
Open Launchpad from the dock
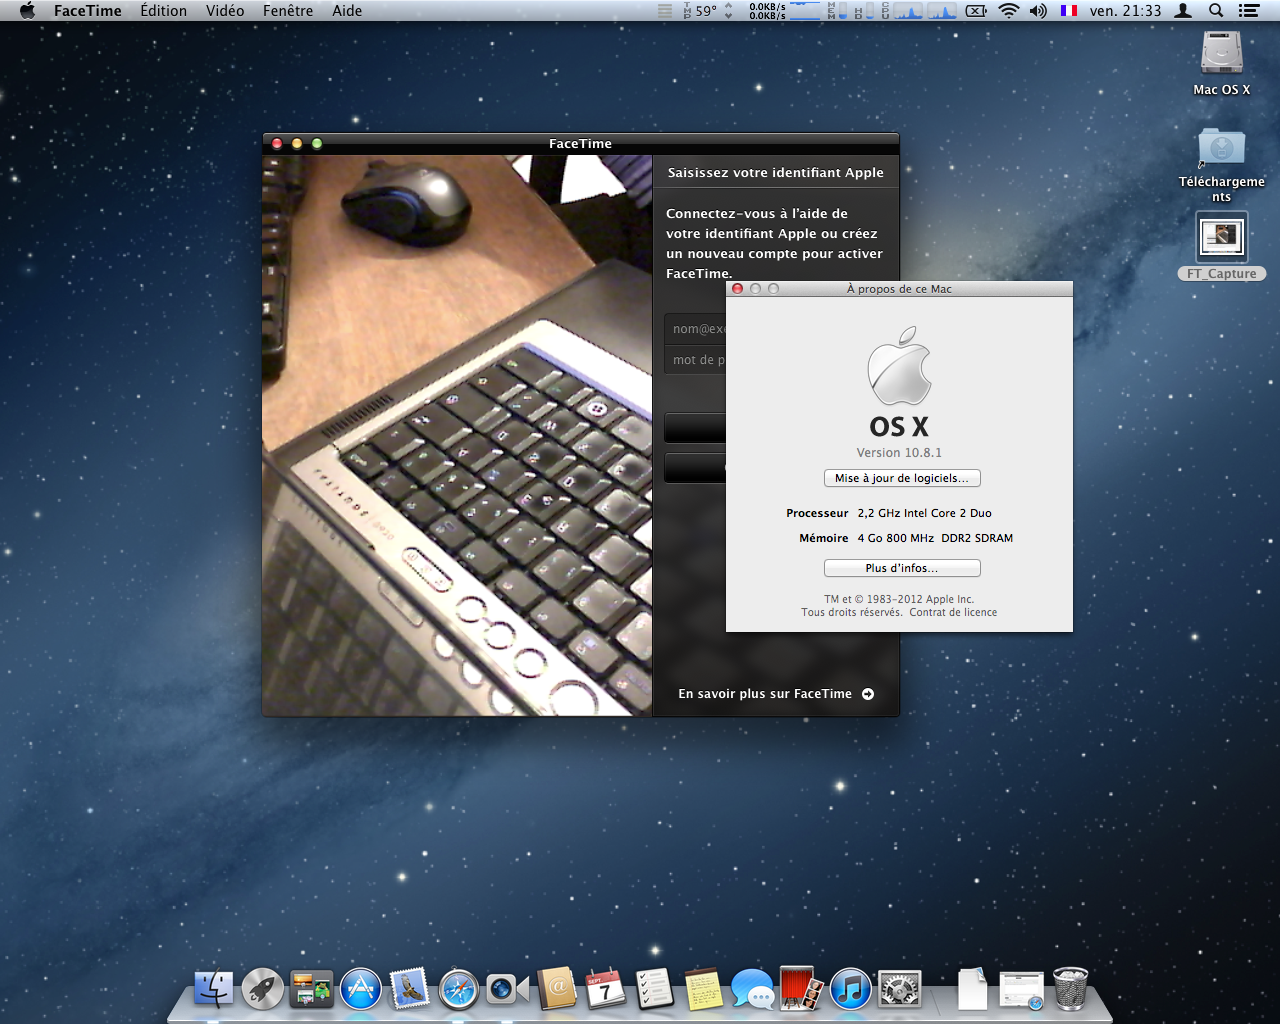(x=263, y=989)
